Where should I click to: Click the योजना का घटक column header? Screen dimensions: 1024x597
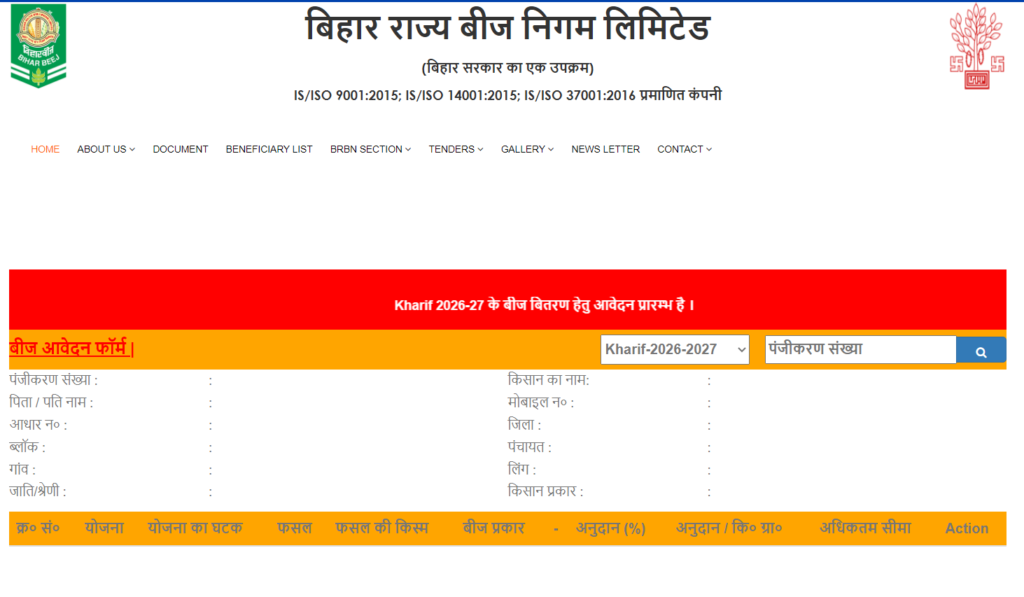coord(195,528)
